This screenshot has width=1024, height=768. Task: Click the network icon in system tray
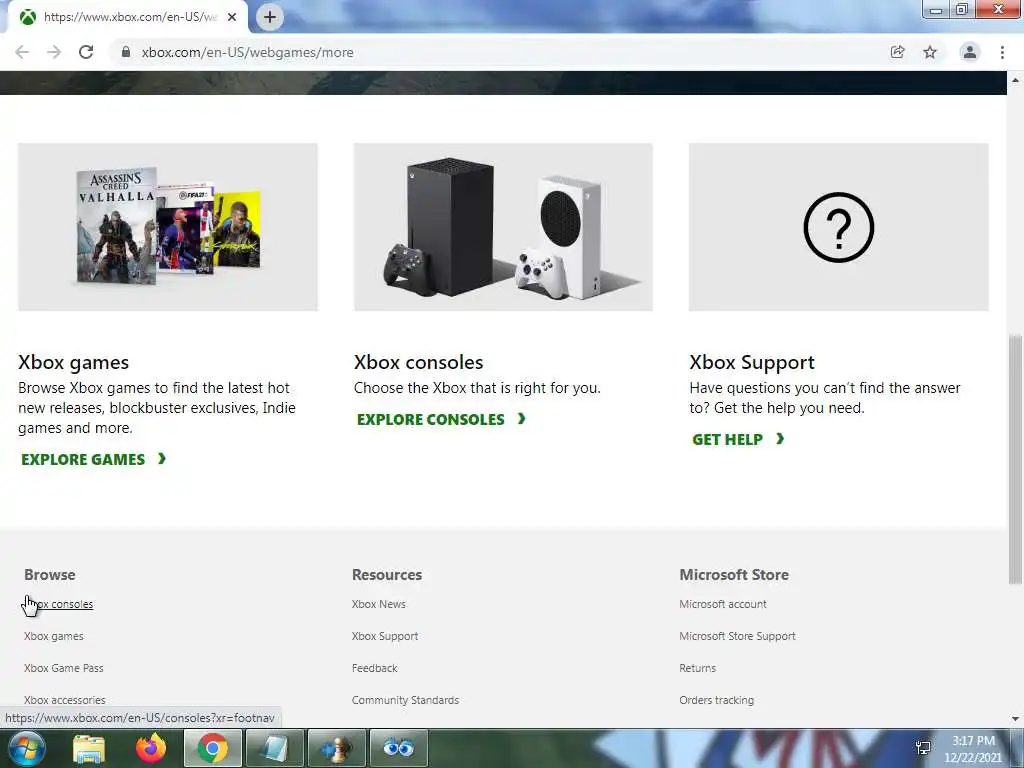923,748
